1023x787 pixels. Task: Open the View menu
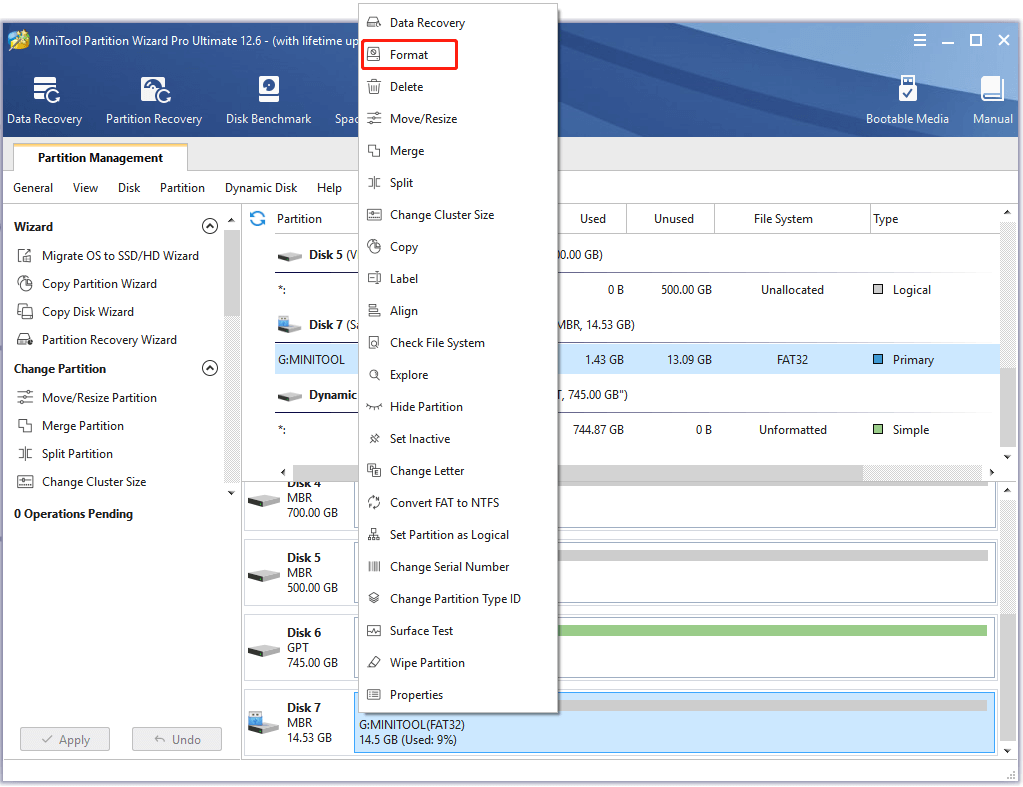(x=85, y=188)
